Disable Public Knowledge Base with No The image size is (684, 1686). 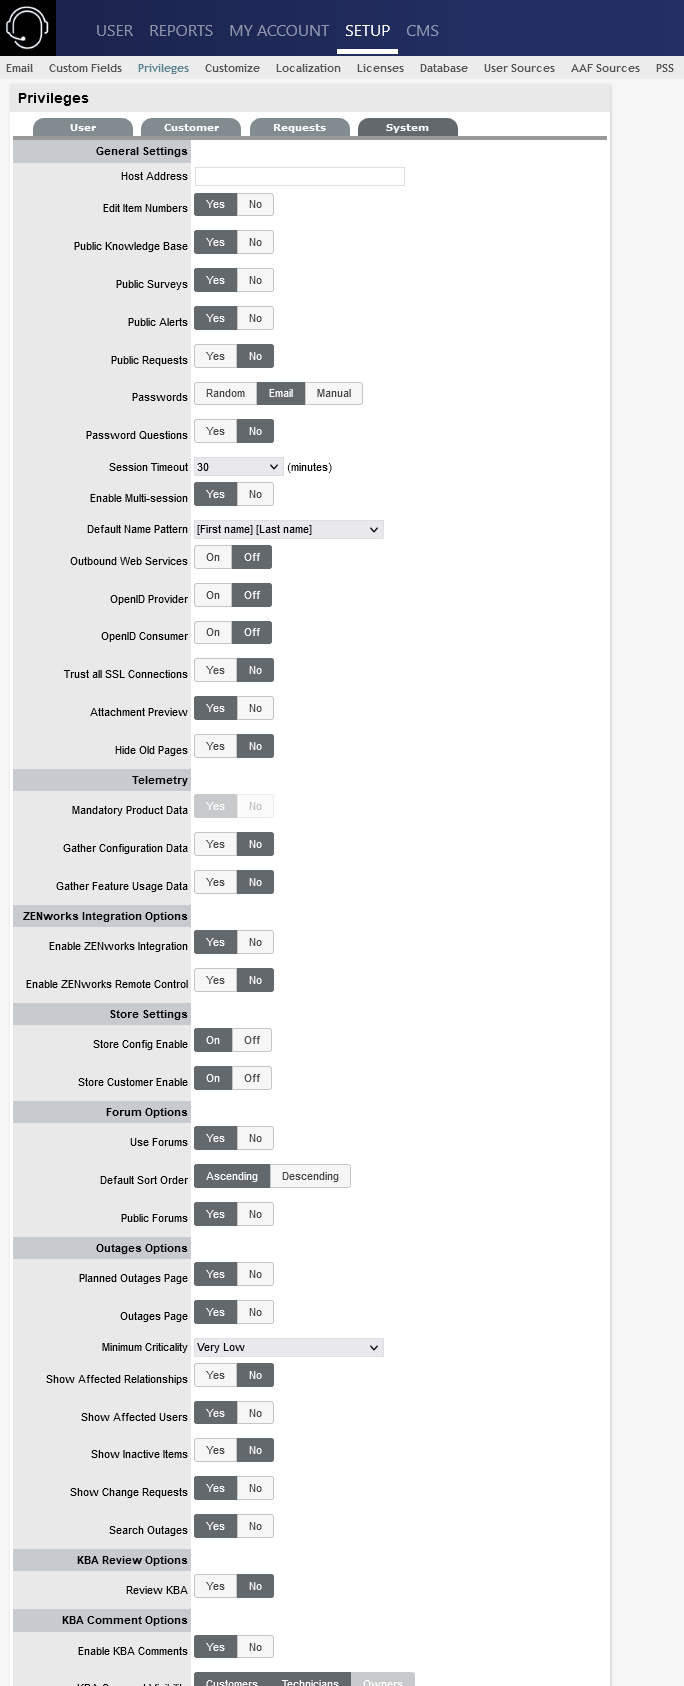pos(255,242)
